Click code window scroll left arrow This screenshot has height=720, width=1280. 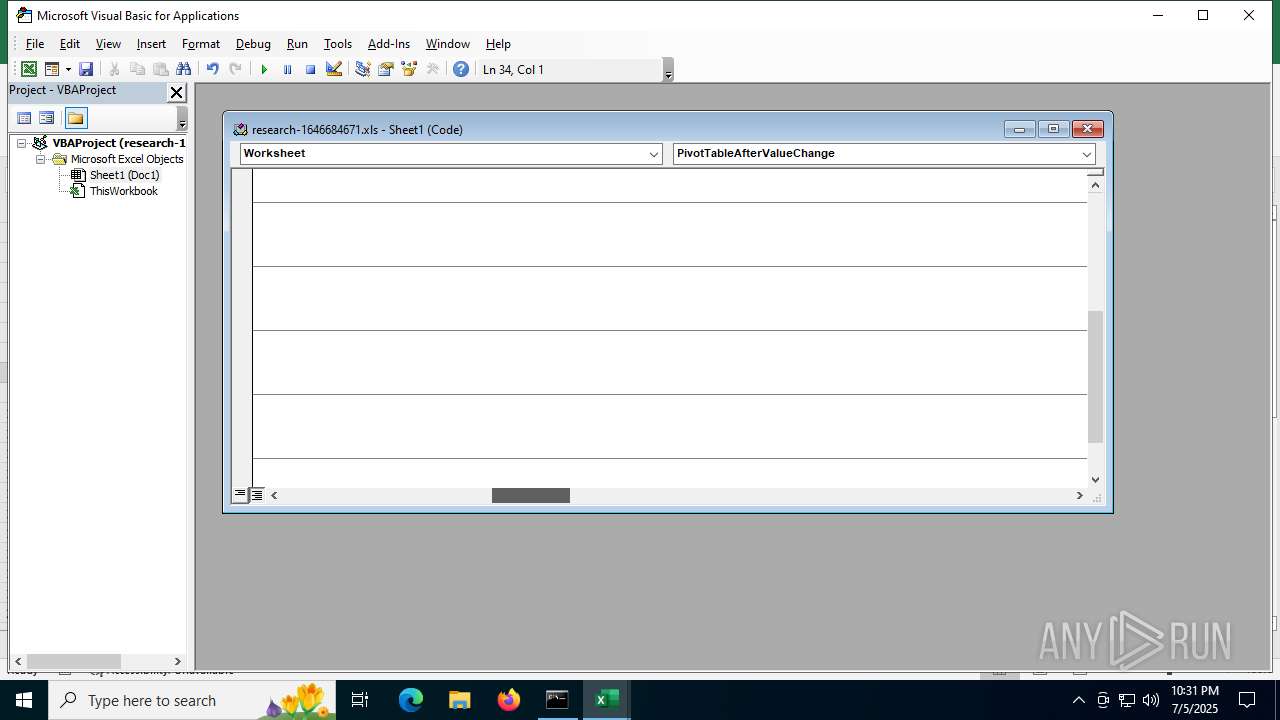pyautogui.click(x=274, y=495)
